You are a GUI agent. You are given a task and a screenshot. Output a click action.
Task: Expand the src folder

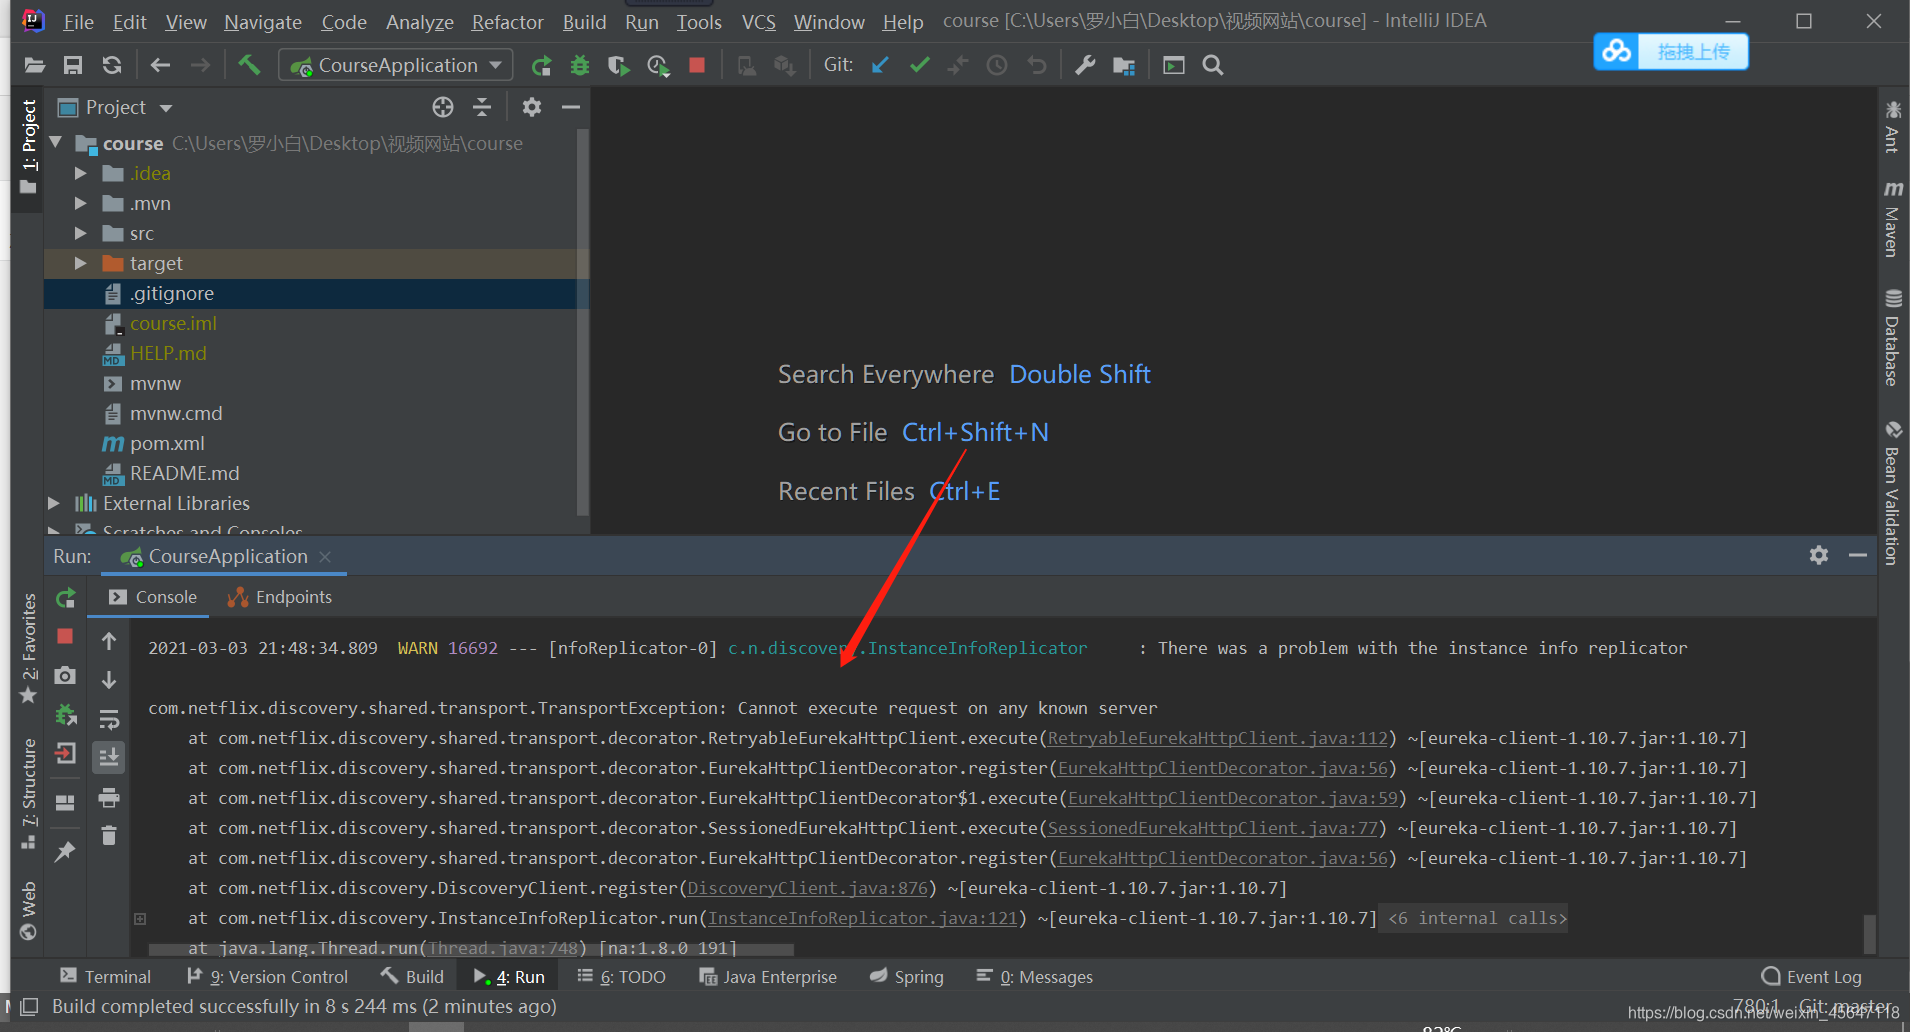pyautogui.click(x=81, y=233)
